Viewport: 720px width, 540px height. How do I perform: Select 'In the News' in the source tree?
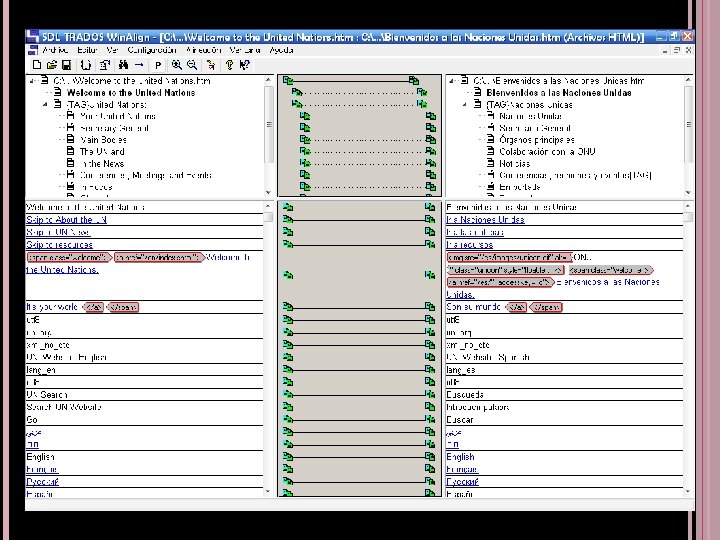102,163
